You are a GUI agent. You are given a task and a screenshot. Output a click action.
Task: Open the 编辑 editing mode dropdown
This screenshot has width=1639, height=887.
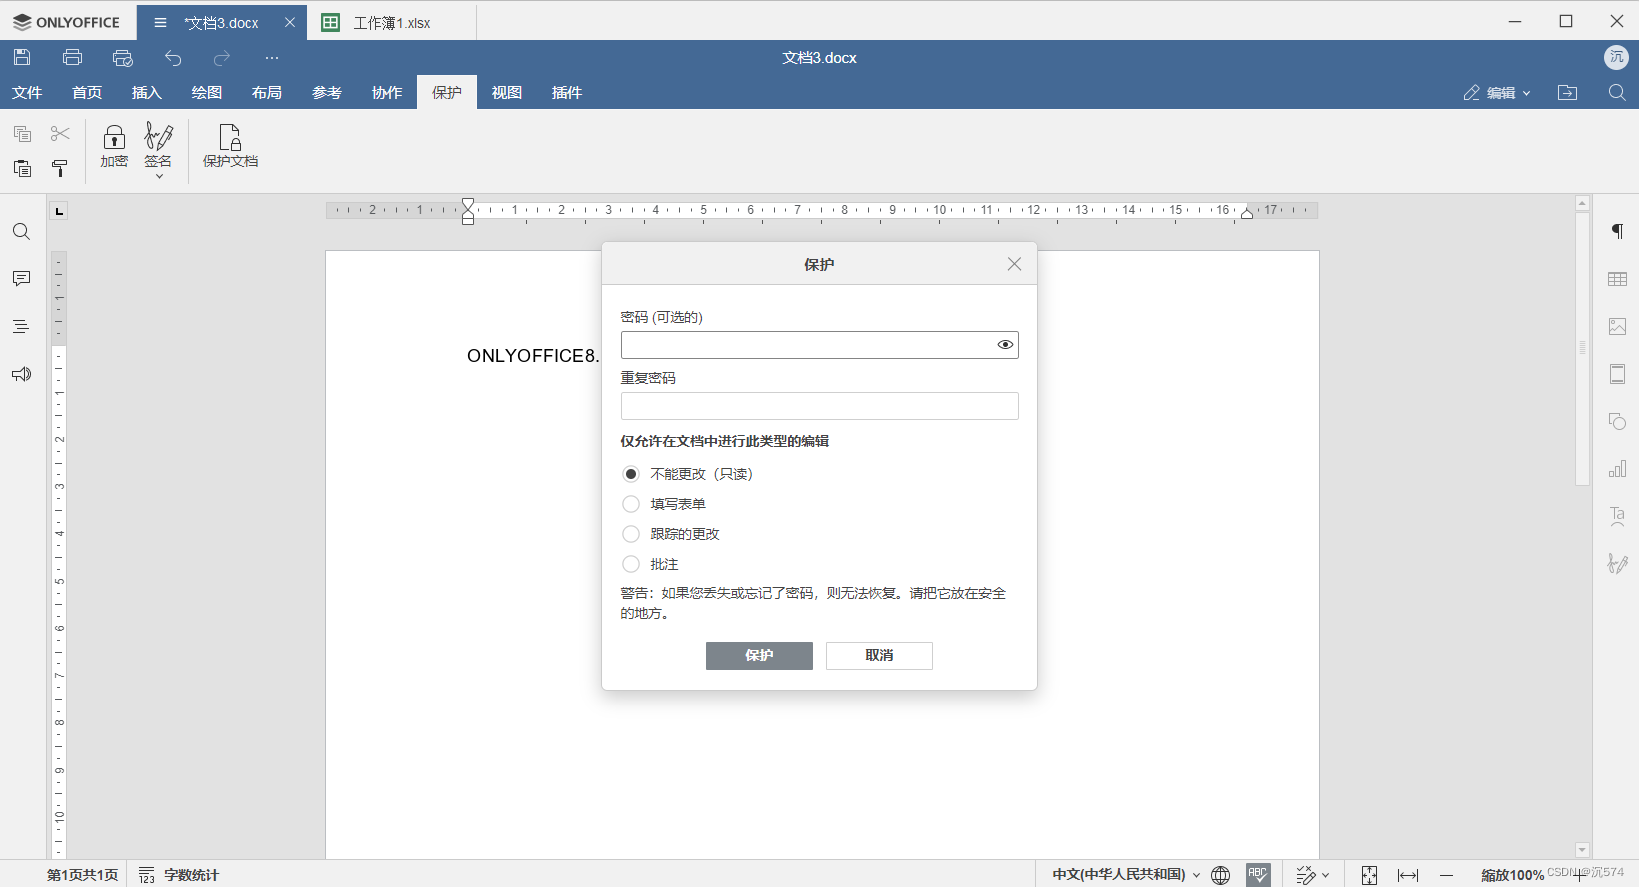point(1496,92)
